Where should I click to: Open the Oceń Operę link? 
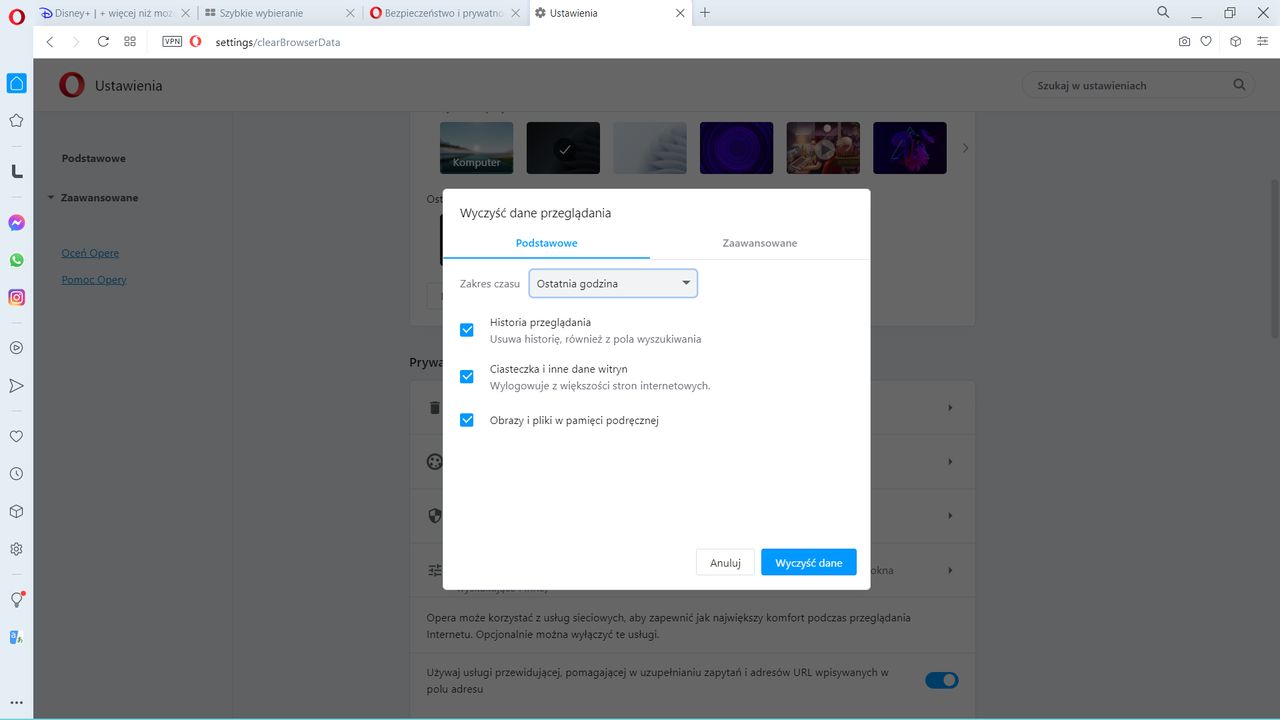90,253
